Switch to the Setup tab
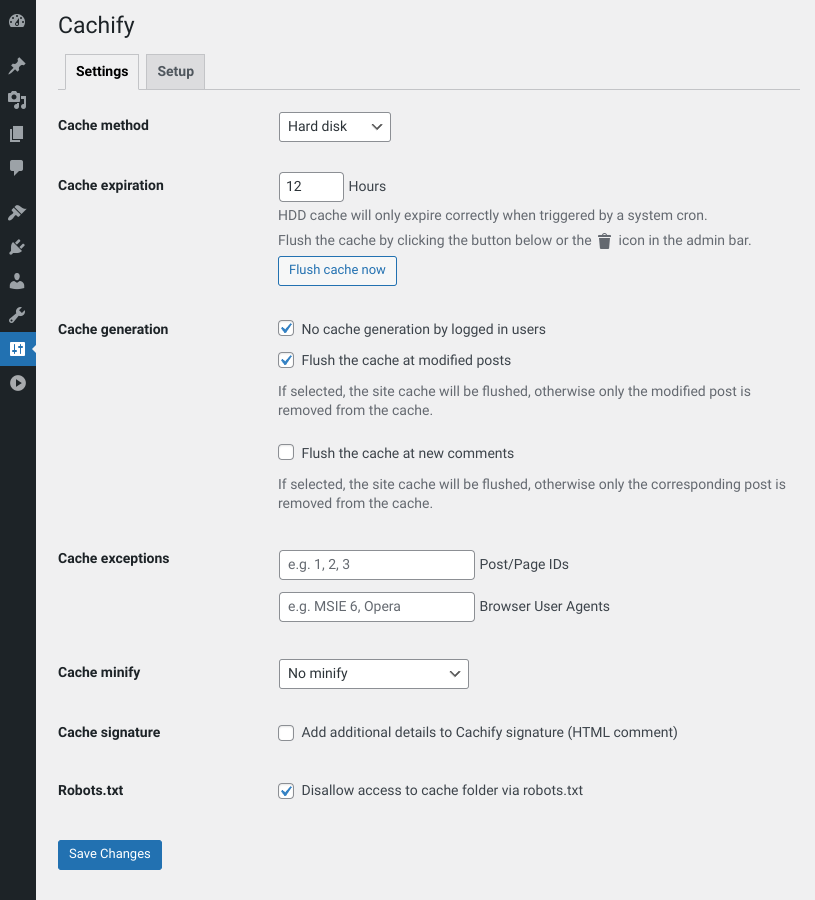 click(x=175, y=71)
